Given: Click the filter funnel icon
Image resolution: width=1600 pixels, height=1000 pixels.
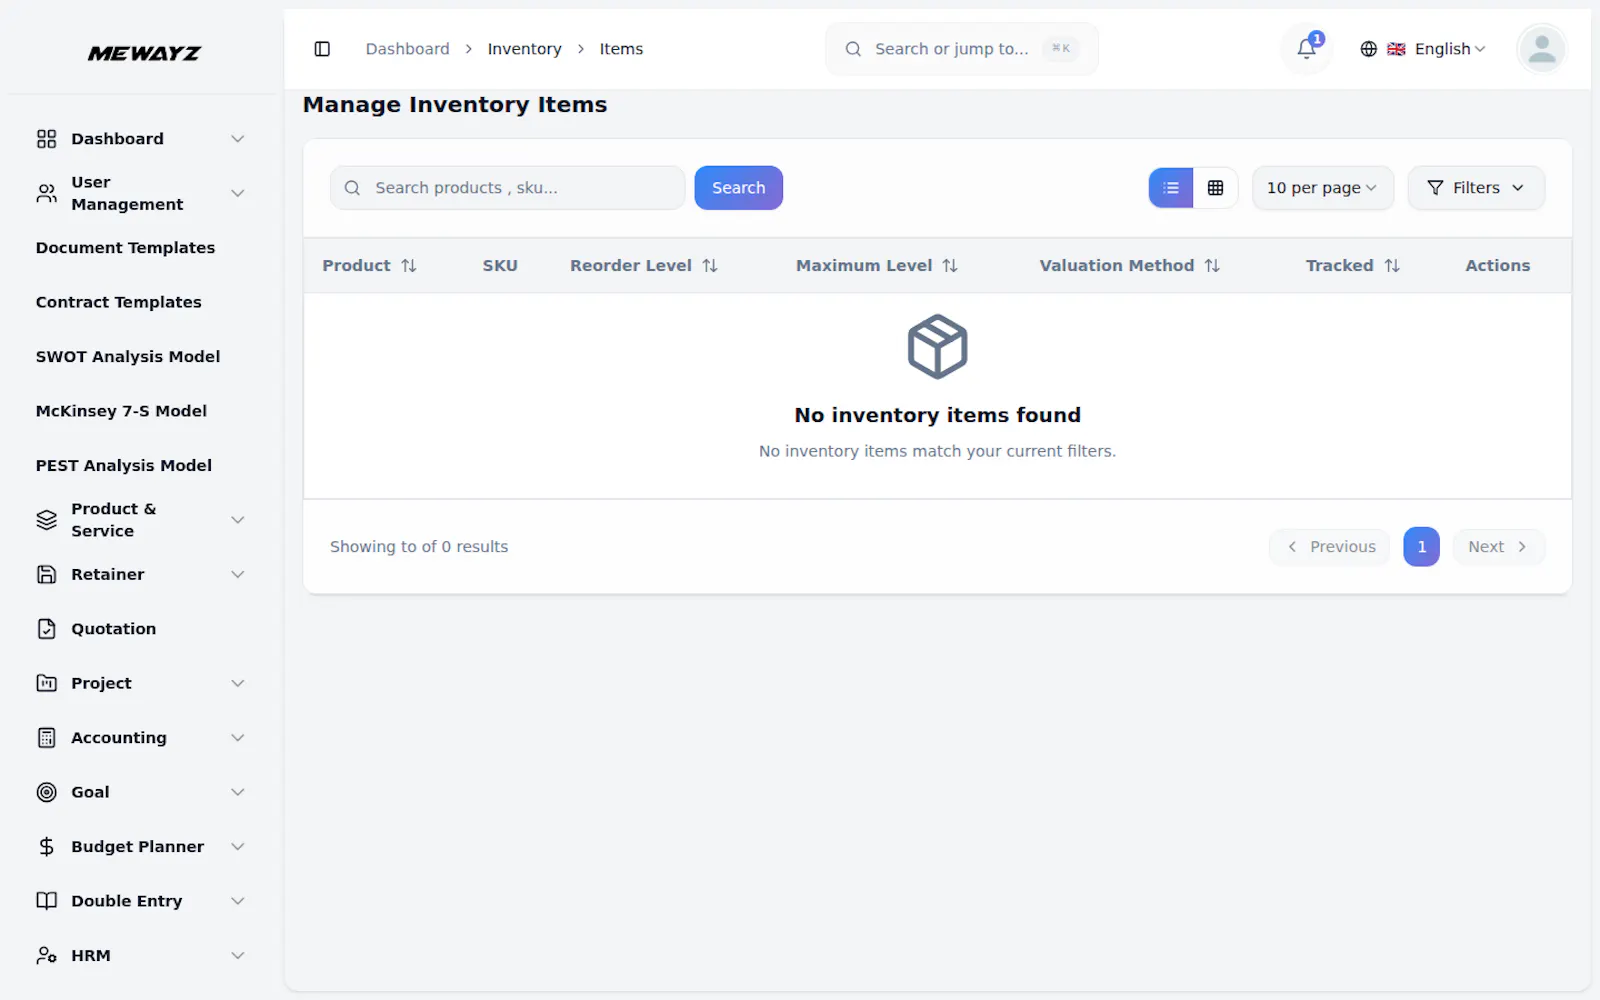Looking at the screenshot, I should (1435, 188).
